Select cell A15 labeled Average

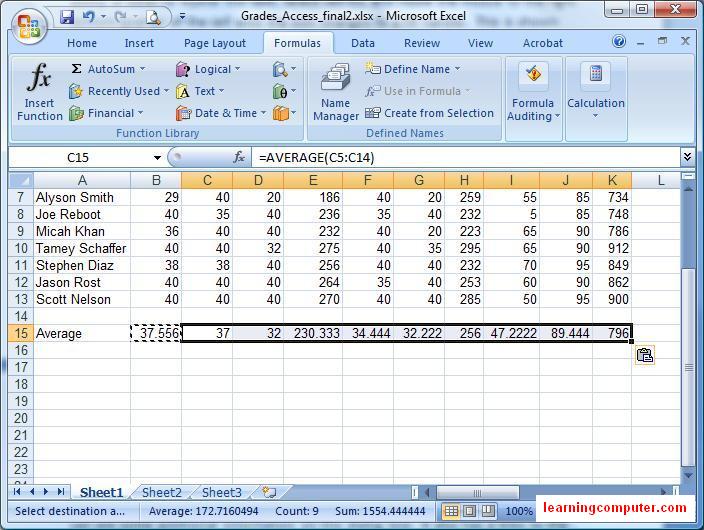pyautogui.click(x=82, y=333)
